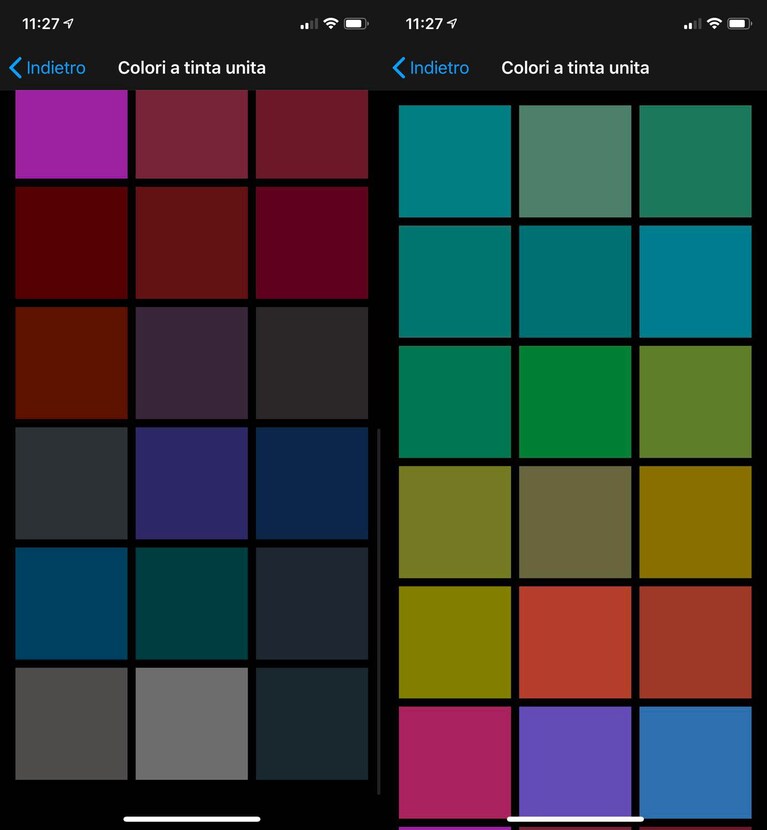This screenshot has height=830, width=767.
Task: Select the olive green swatch right of bright green
Action: click(695, 402)
